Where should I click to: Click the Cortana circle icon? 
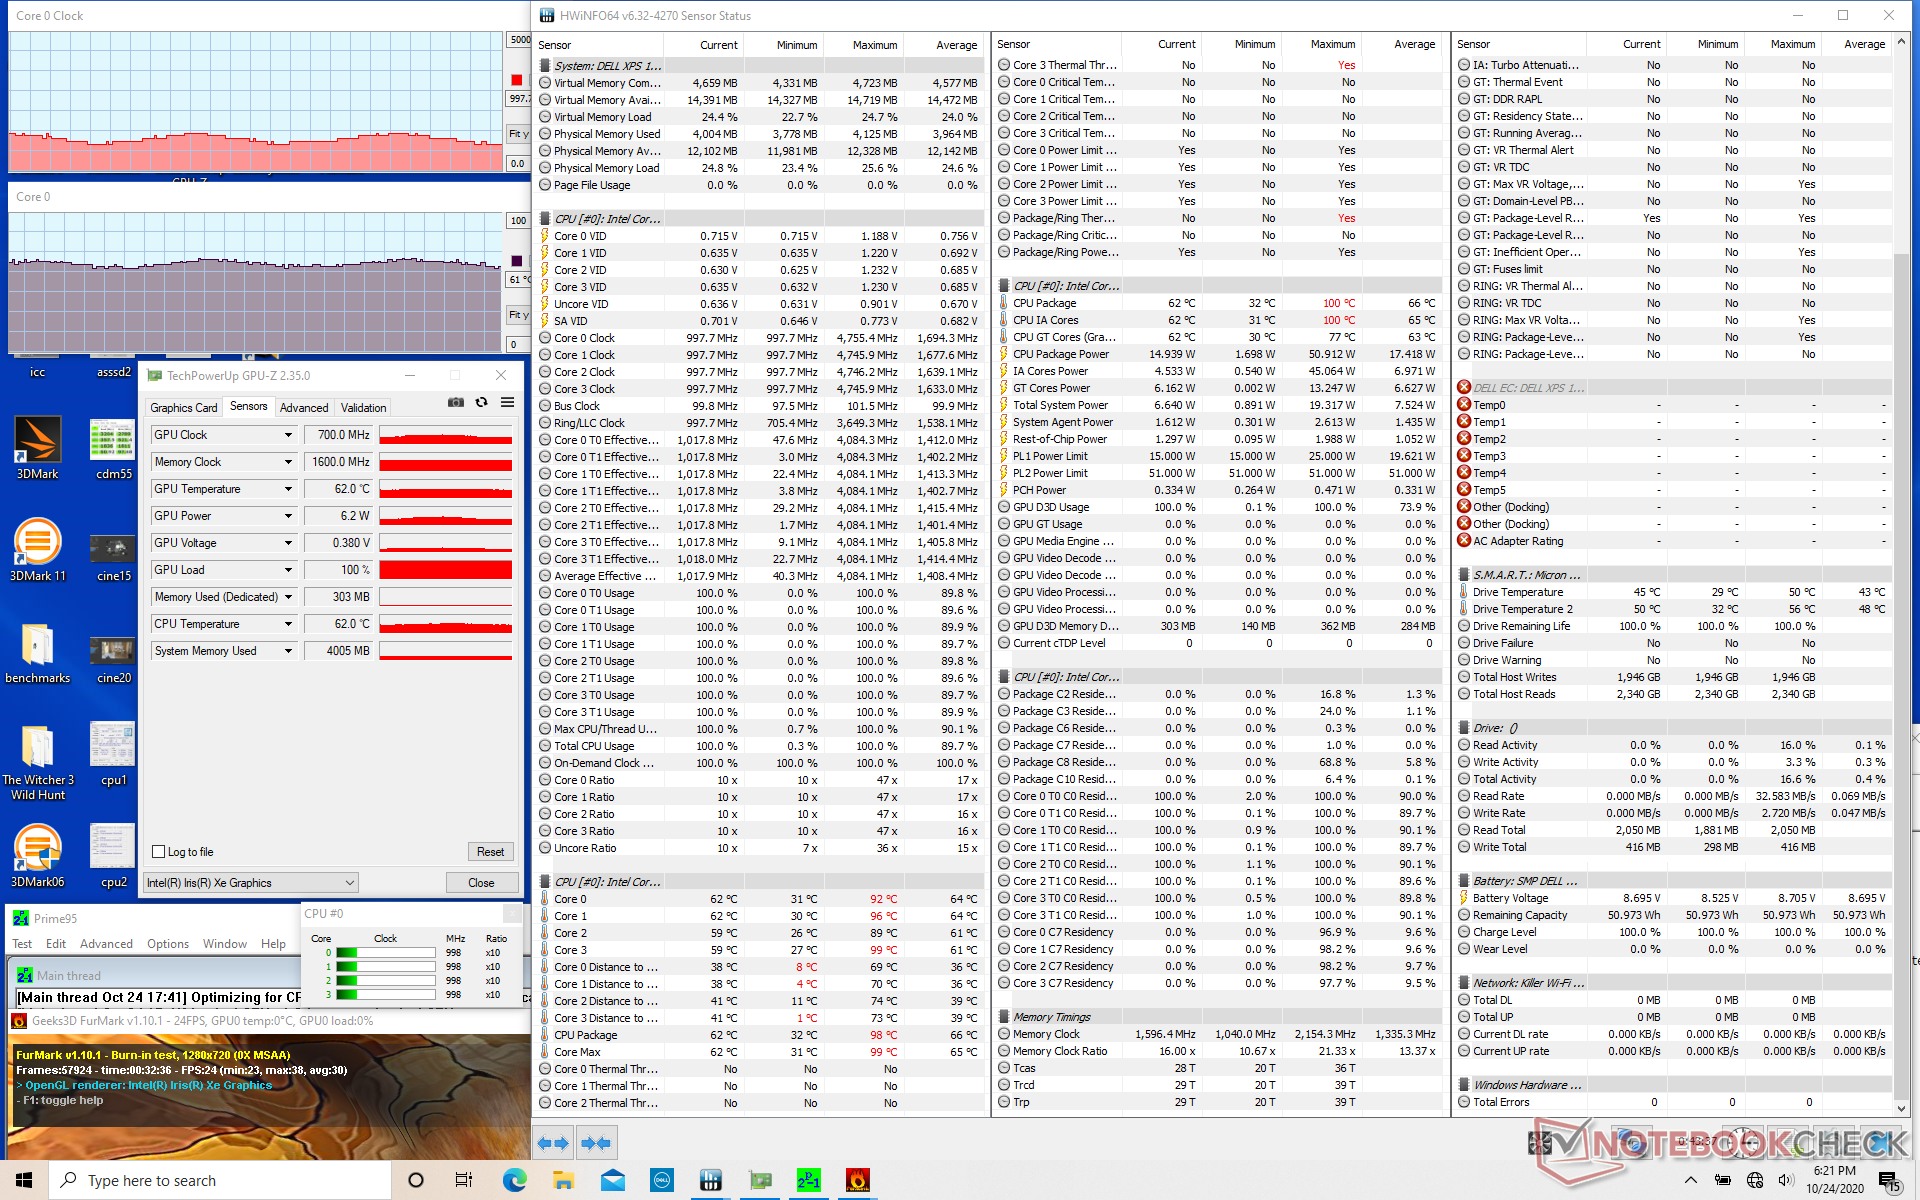tap(416, 1180)
